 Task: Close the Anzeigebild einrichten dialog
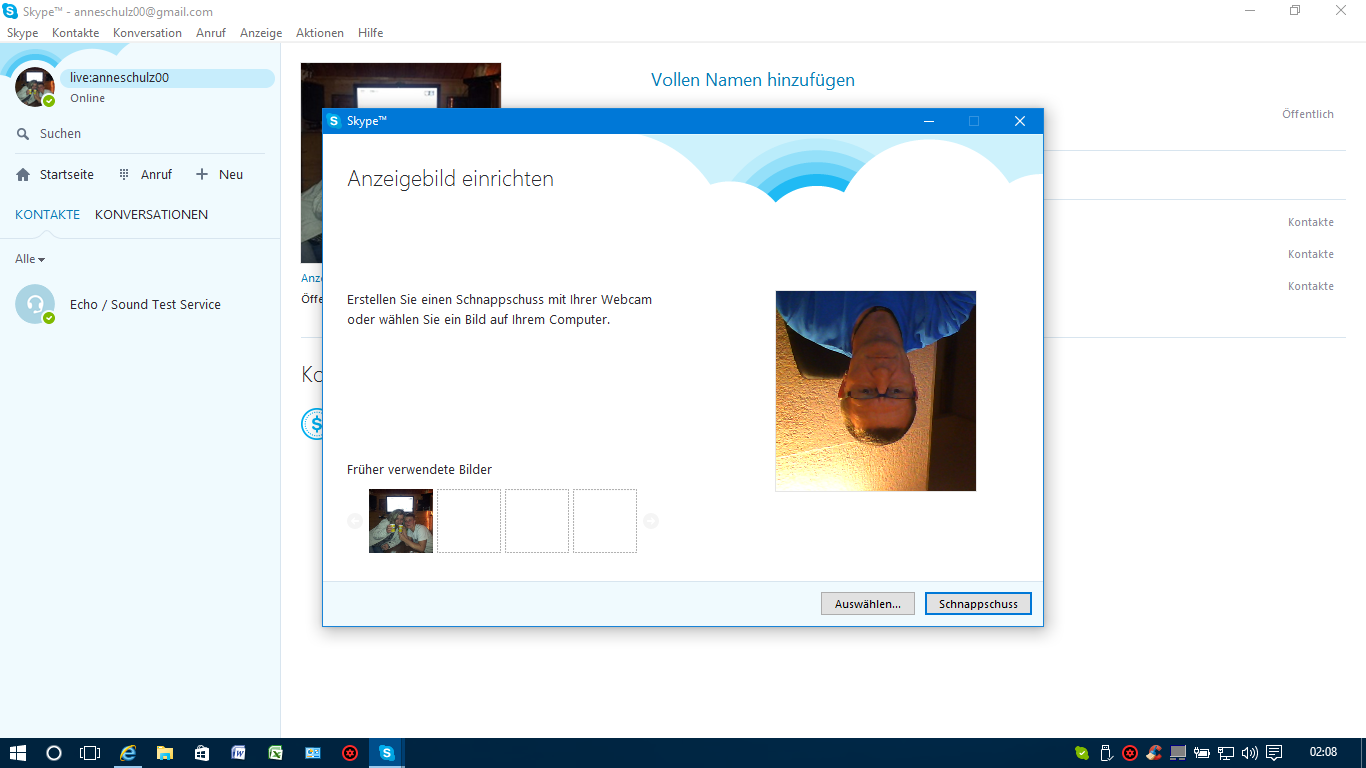pyautogui.click(x=1020, y=121)
